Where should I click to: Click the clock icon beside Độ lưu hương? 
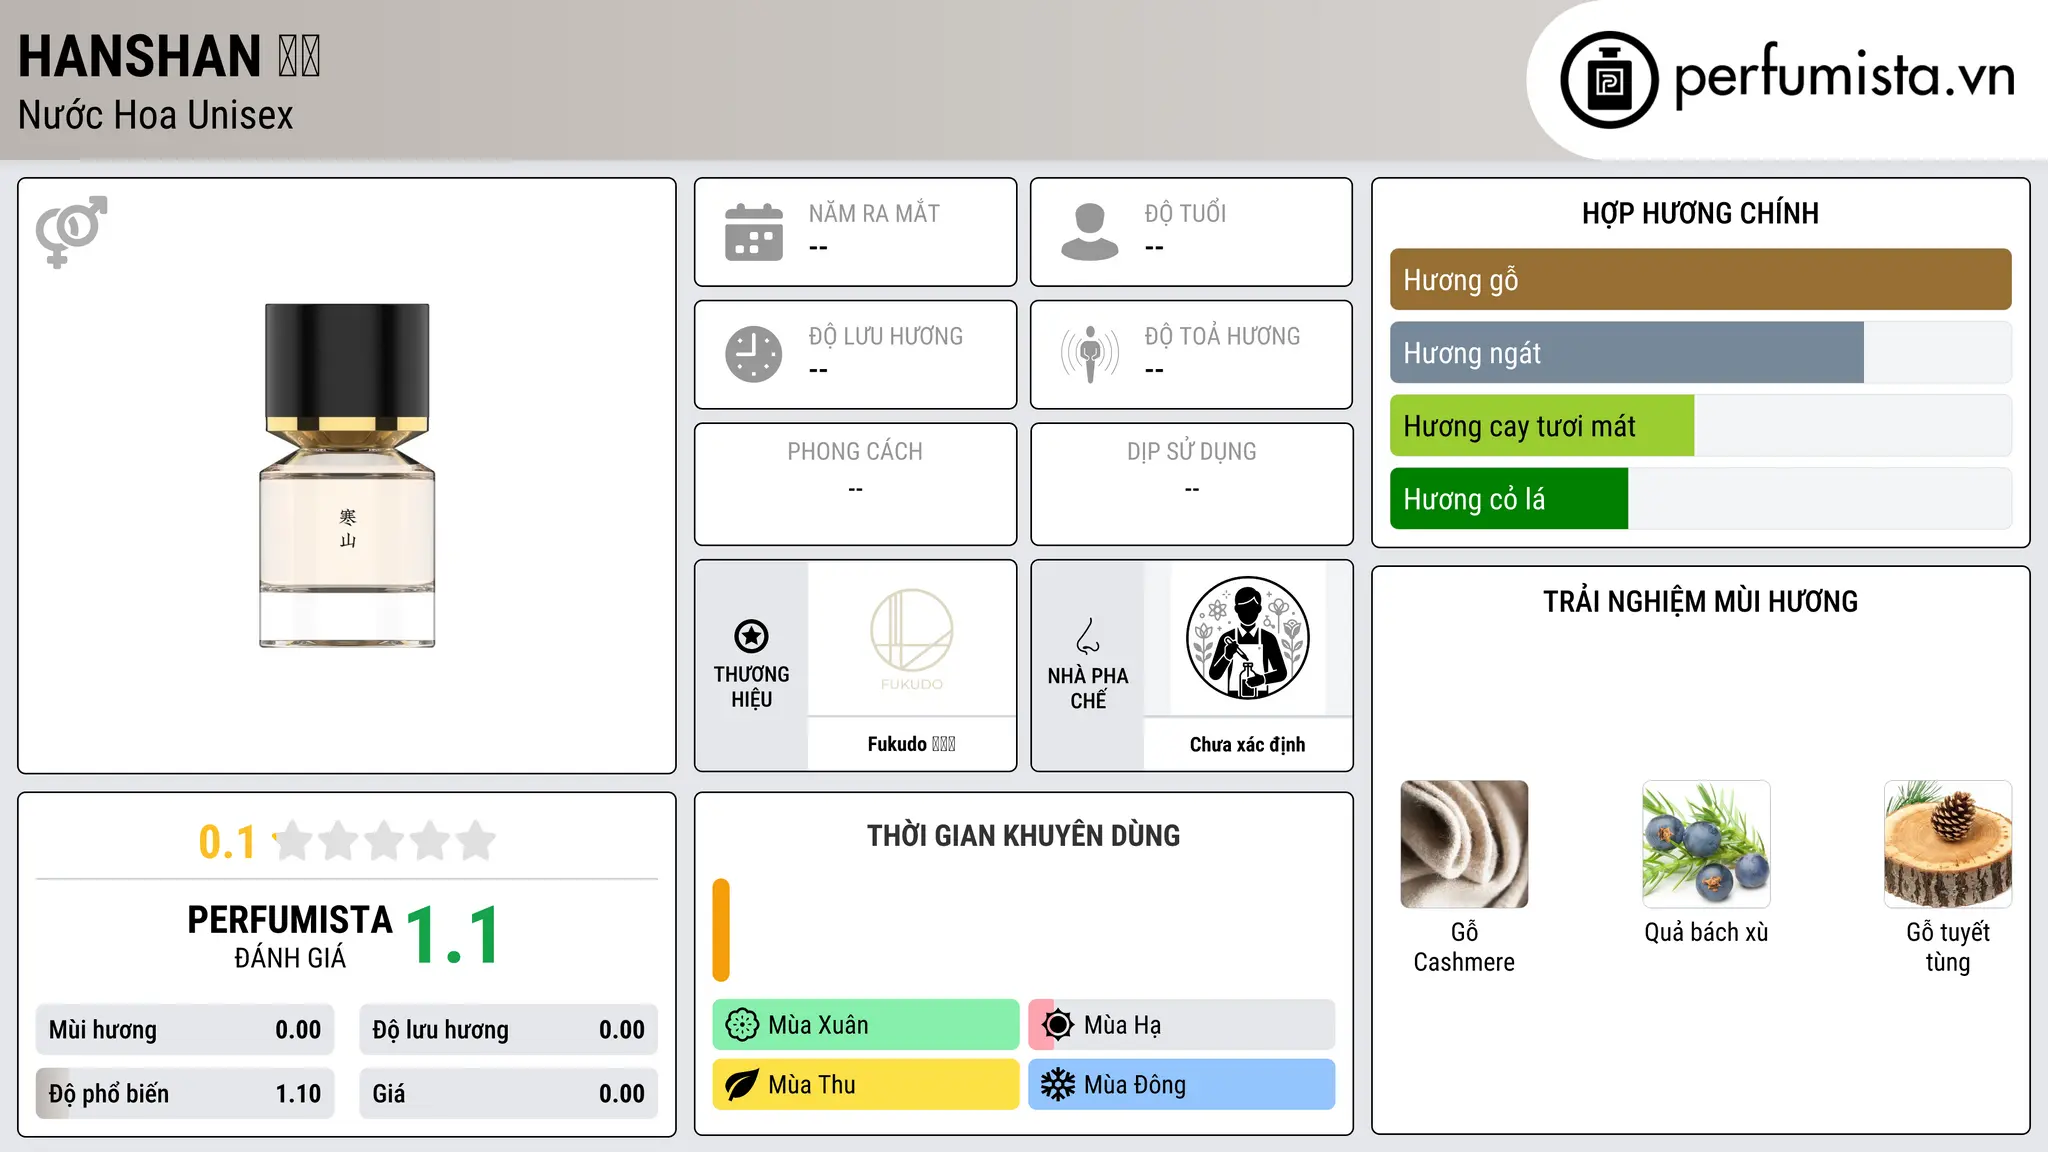pos(754,354)
